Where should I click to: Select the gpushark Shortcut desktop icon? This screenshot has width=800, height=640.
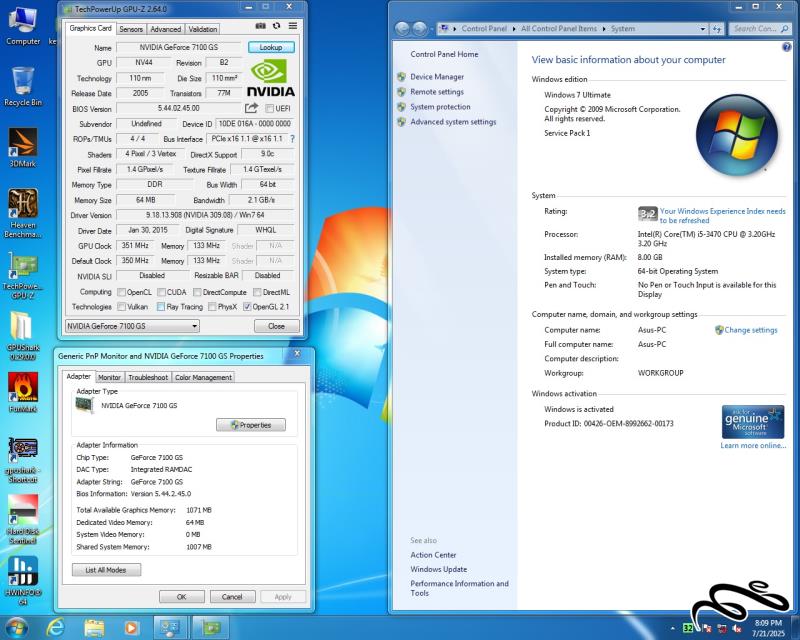click(x=22, y=460)
